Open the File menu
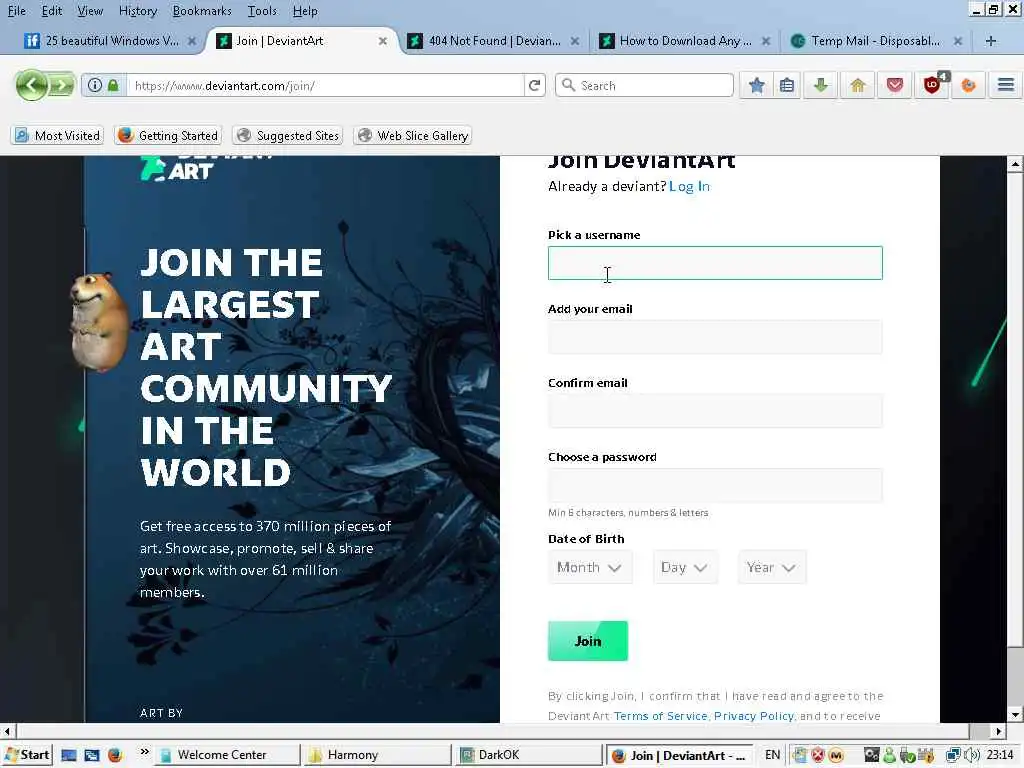 pos(16,11)
